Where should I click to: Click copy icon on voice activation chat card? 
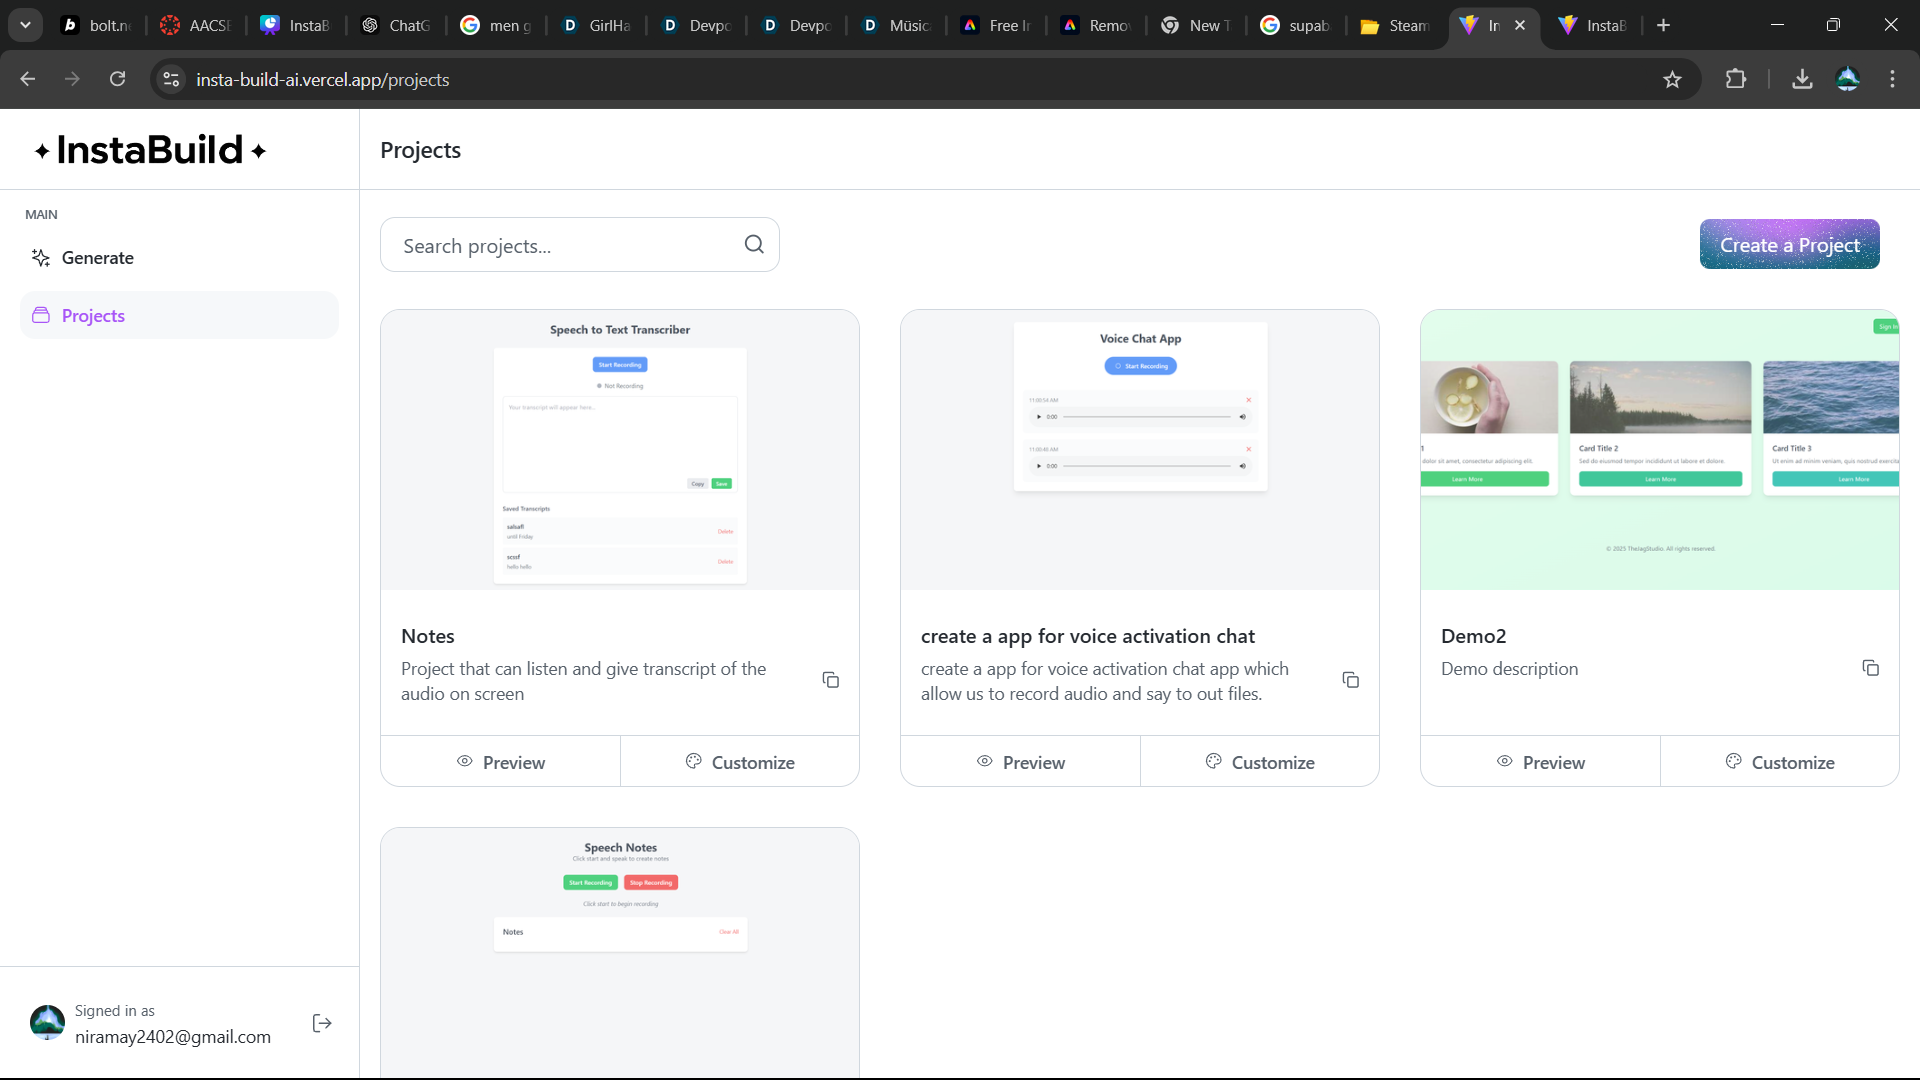tap(1350, 680)
